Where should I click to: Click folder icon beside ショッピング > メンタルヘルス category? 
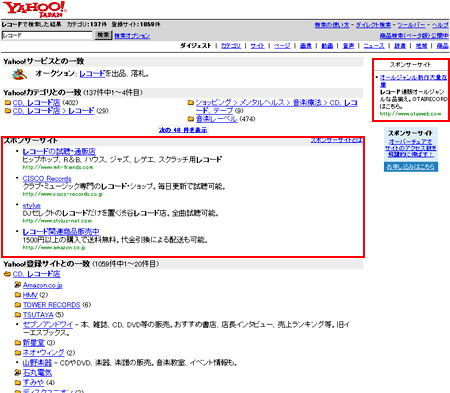(x=191, y=103)
